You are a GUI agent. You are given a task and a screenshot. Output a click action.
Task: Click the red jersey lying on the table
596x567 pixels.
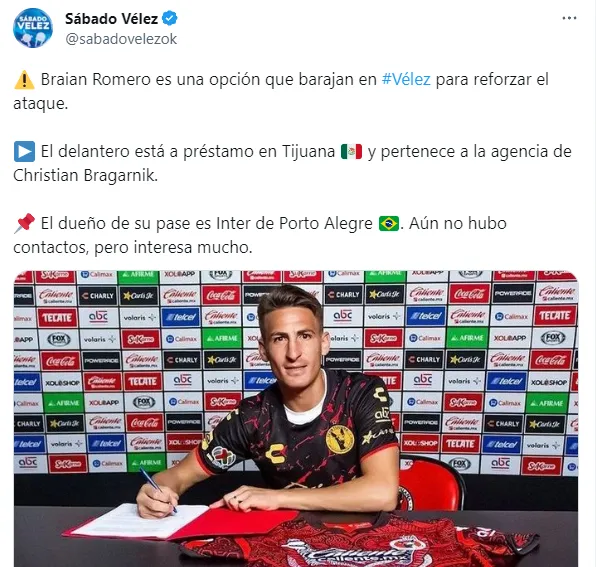coord(359,542)
